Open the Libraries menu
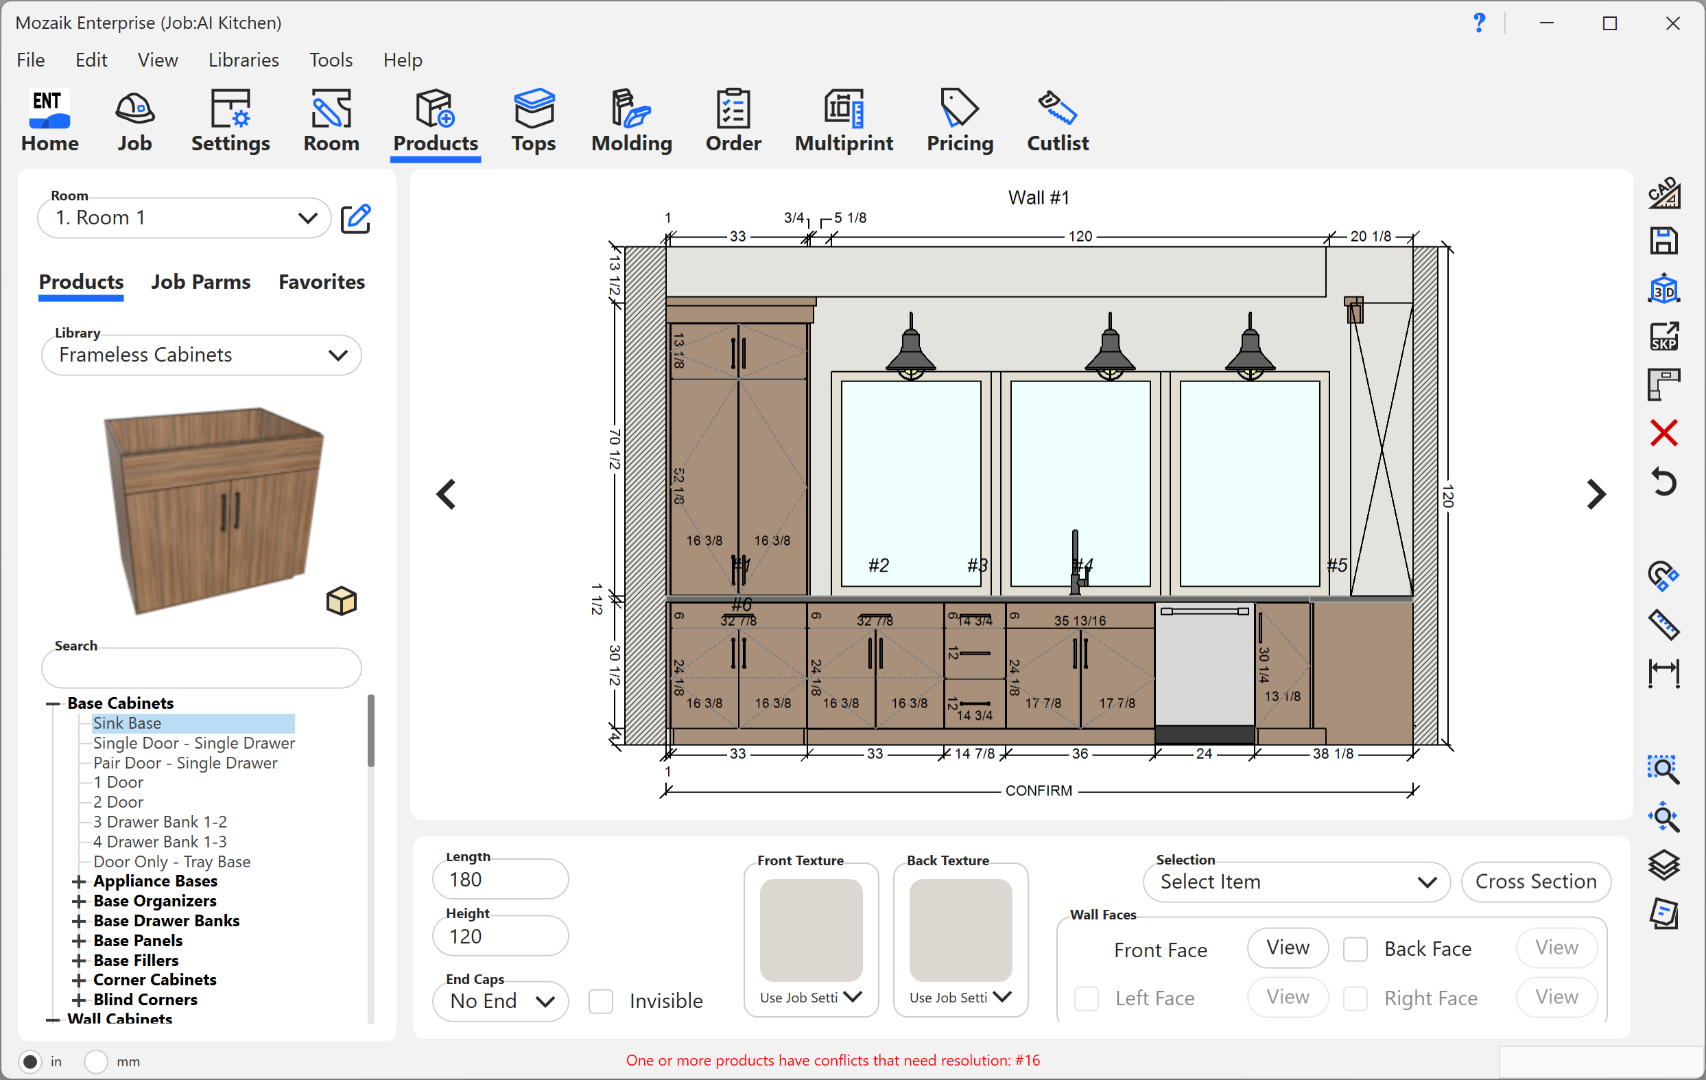 pyautogui.click(x=243, y=60)
